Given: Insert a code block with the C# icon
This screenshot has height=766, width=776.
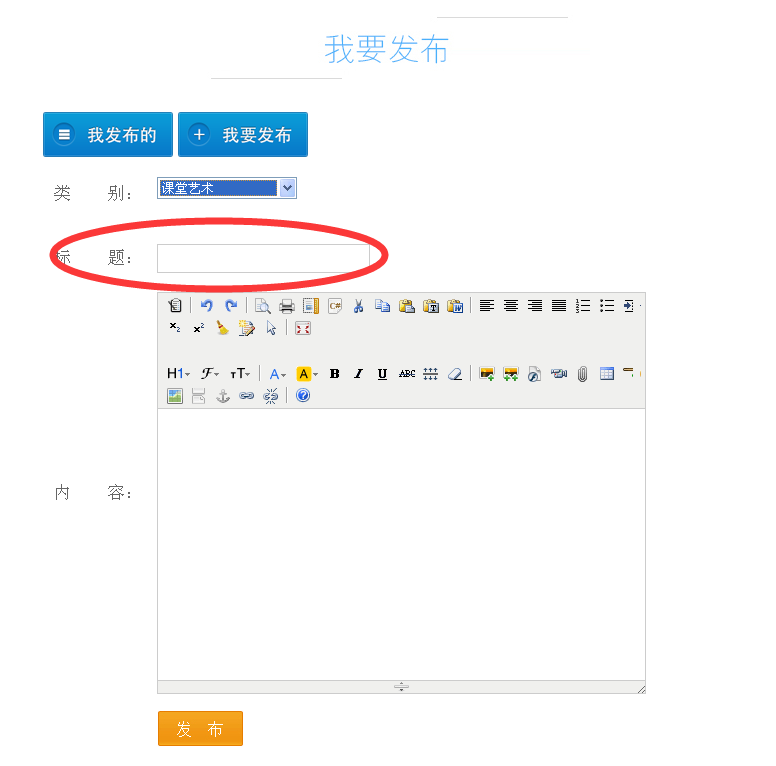Looking at the screenshot, I should click(335, 306).
